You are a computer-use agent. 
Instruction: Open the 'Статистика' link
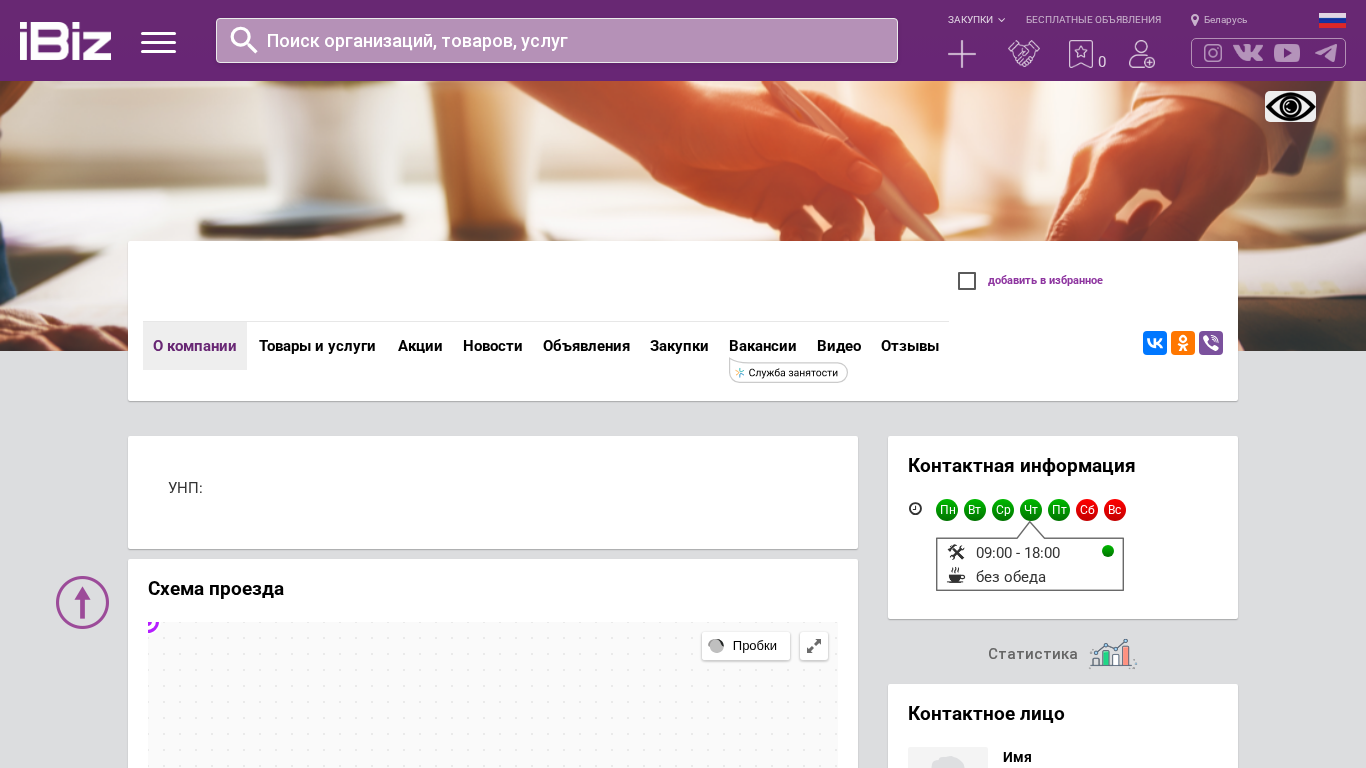point(1033,654)
